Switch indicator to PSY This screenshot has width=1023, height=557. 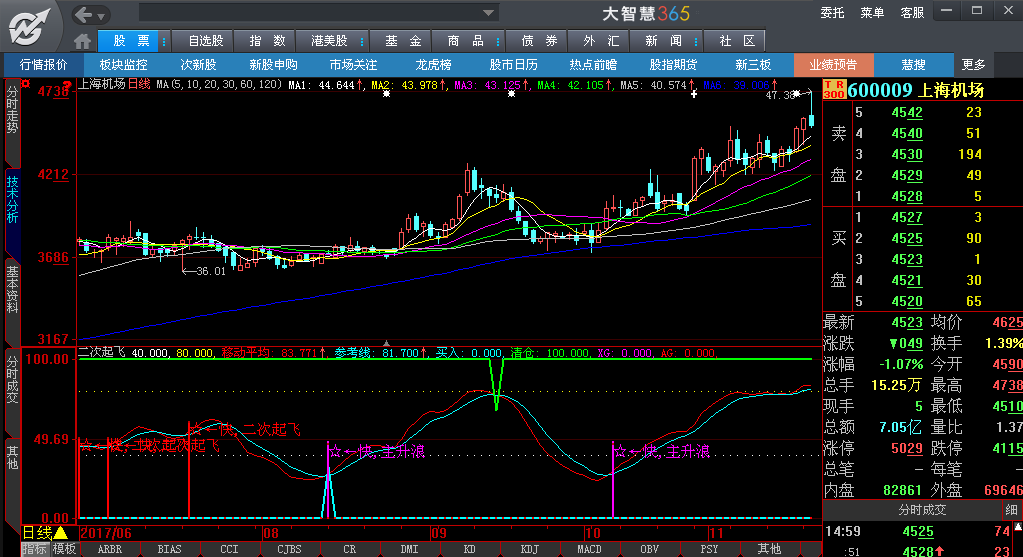click(709, 549)
